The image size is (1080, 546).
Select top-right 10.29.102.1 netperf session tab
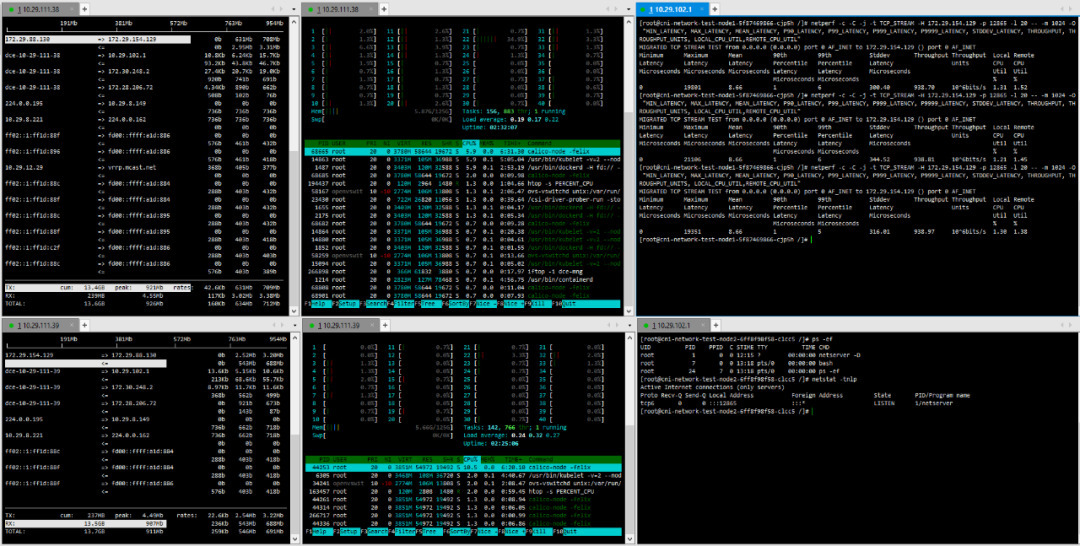pyautogui.click(x=672, y=9)
